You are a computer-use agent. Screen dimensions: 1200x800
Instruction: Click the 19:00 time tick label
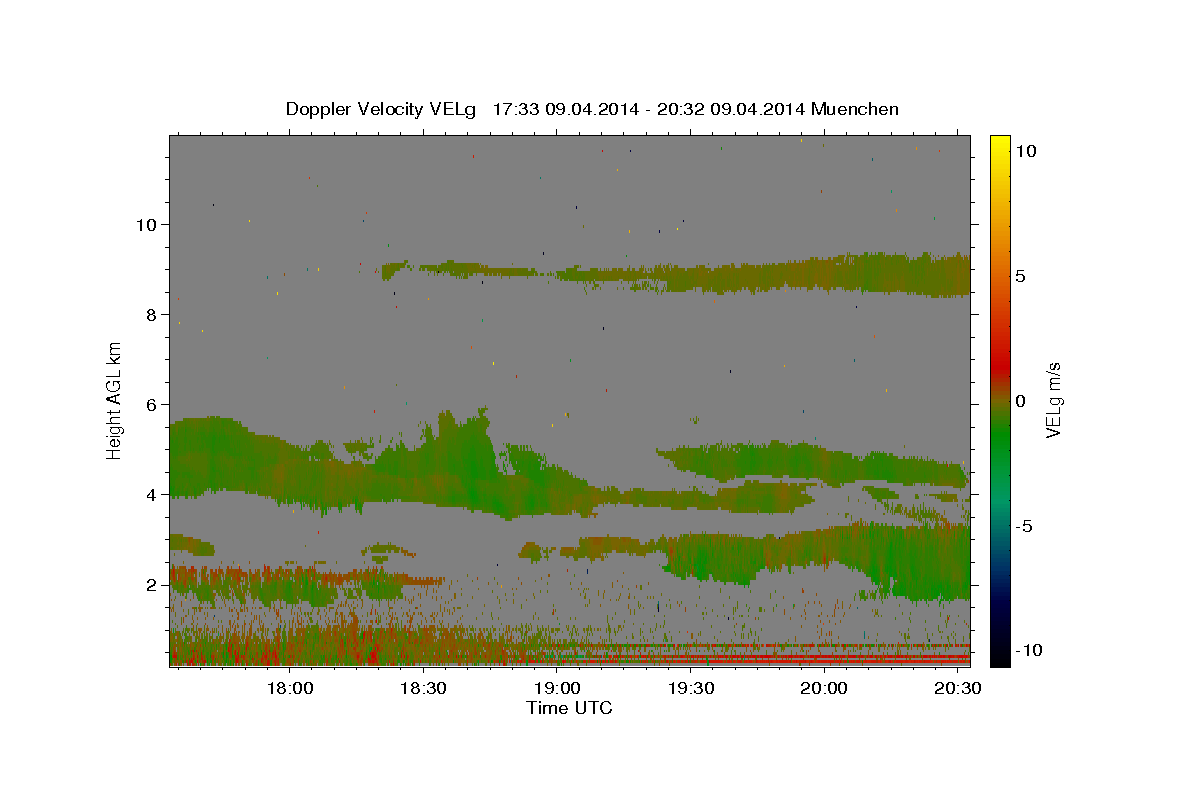[558, 688]
